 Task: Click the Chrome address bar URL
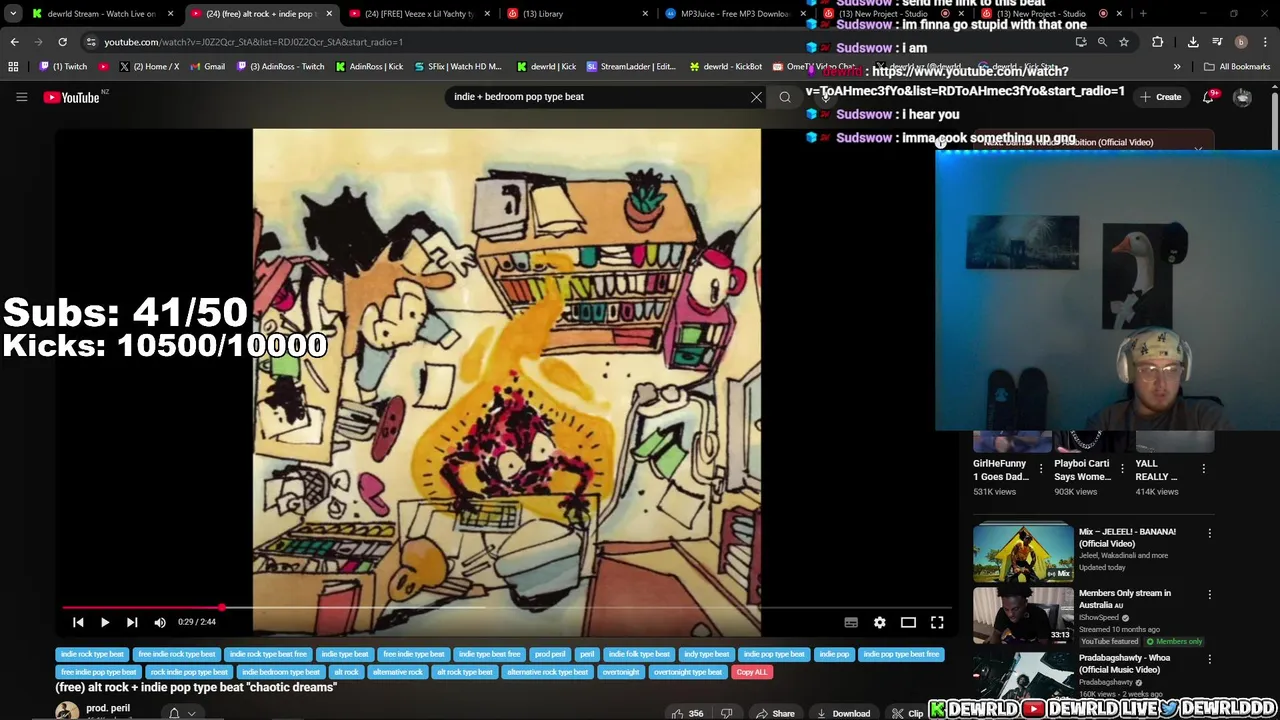tap(253, 42)
